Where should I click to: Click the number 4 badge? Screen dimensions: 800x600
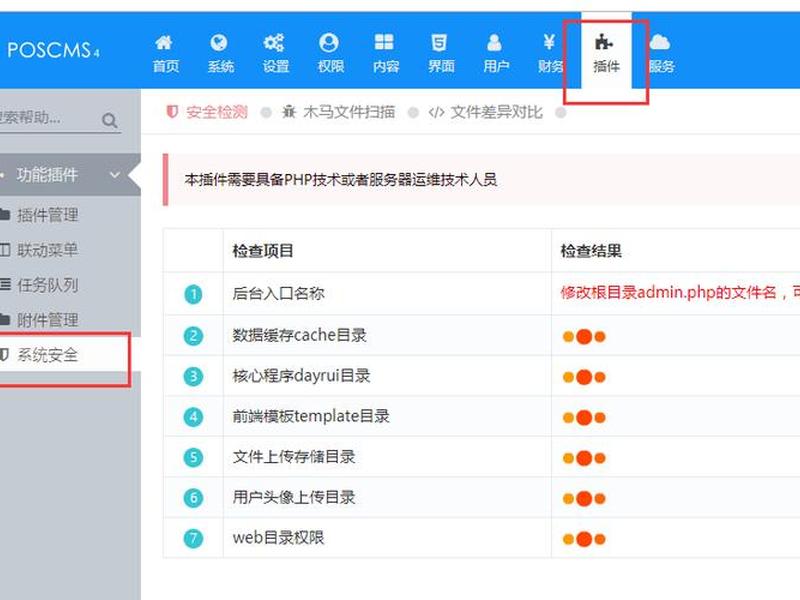193,417
